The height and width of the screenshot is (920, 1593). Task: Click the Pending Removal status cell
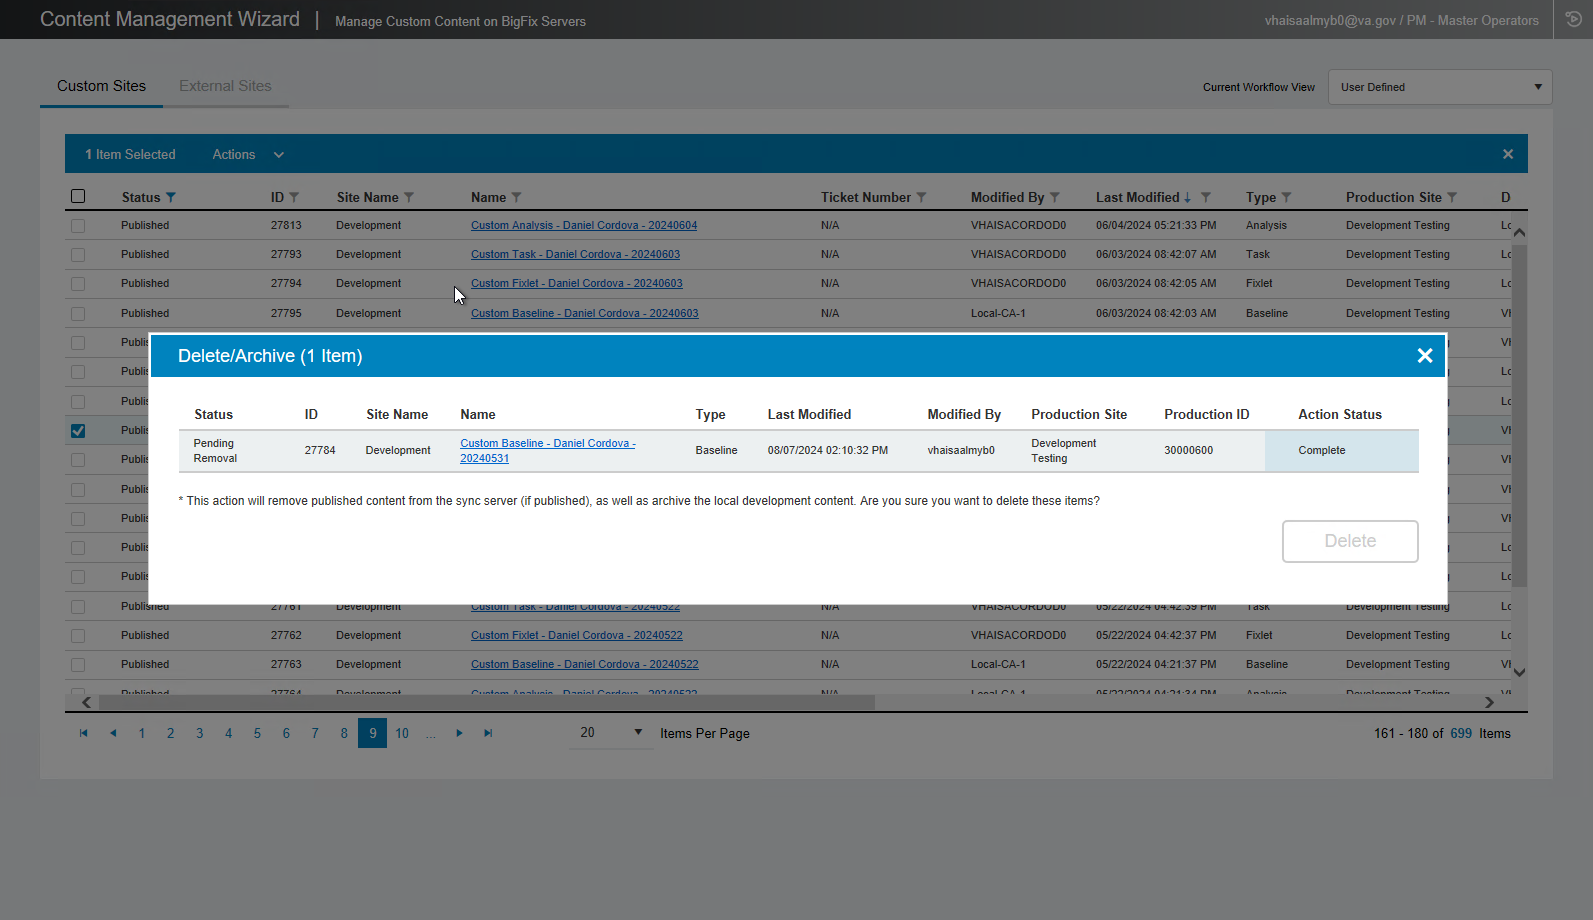pos(215,450)
